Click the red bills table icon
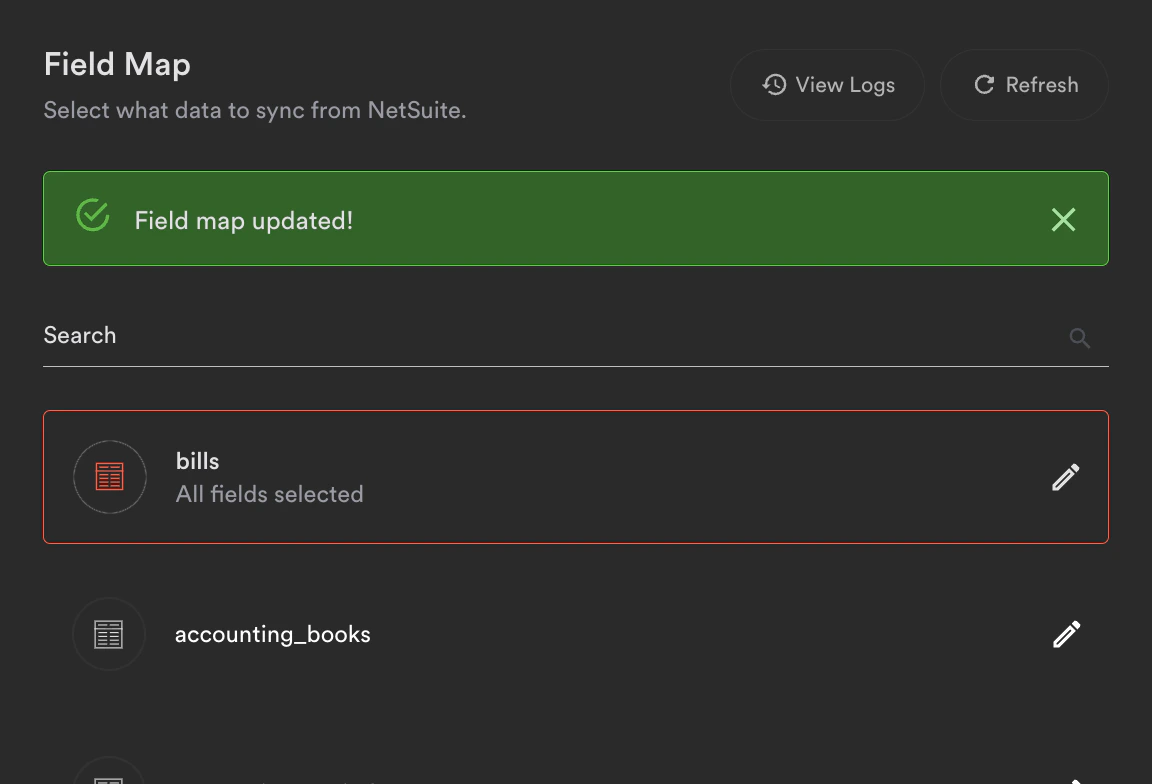 coord(109,477)
